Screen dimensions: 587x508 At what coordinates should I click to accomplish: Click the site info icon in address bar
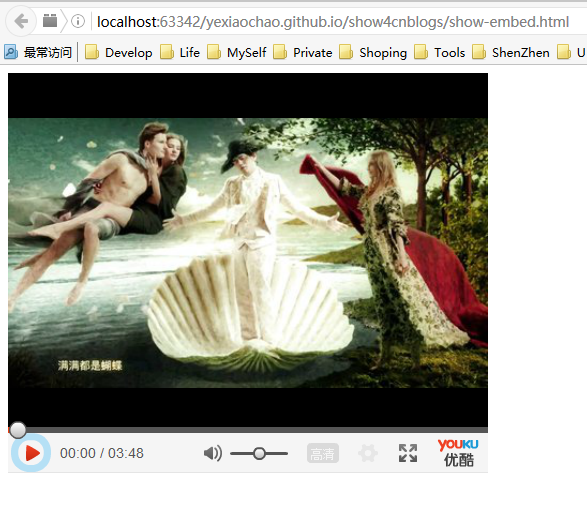click(x=78, y=21)
